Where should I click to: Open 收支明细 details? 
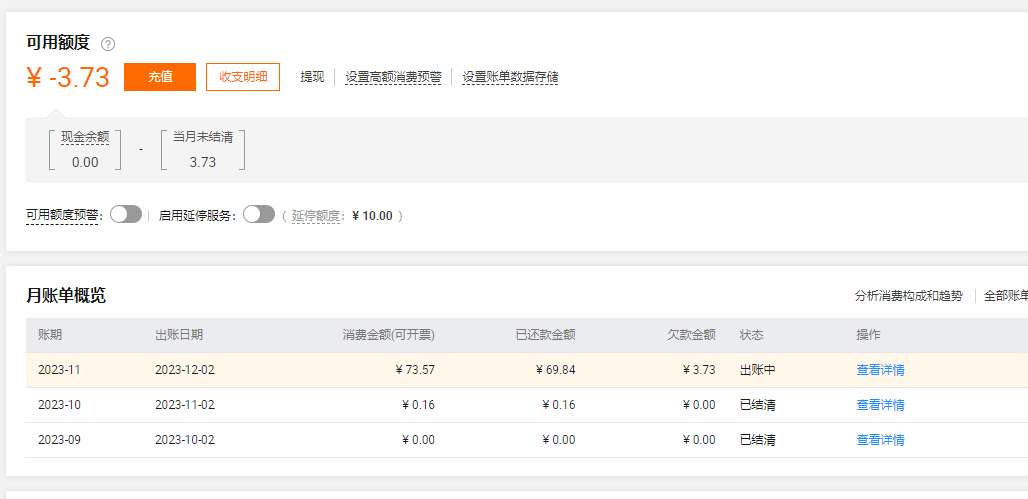click(x=243, y=77)
